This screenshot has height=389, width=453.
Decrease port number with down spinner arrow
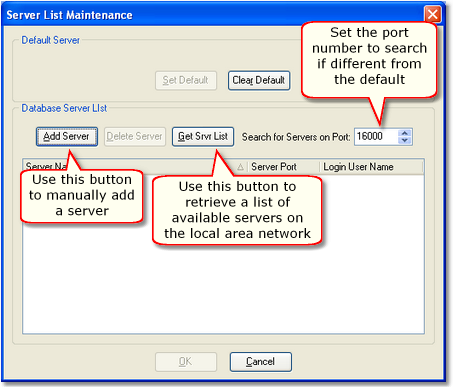(405, 141)
